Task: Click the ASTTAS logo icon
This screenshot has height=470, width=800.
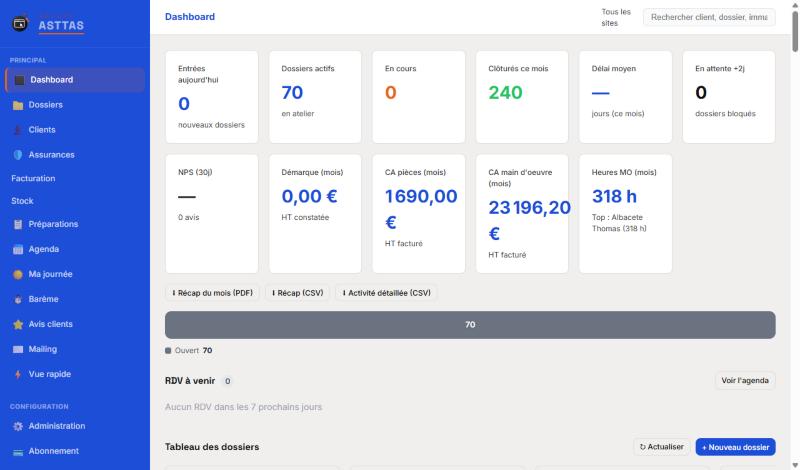Action: click(x=20, y=23)
